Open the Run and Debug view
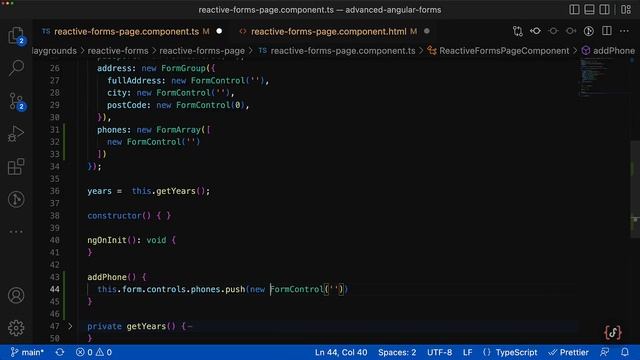The image size is (640, 360). (x=16, y=134)
